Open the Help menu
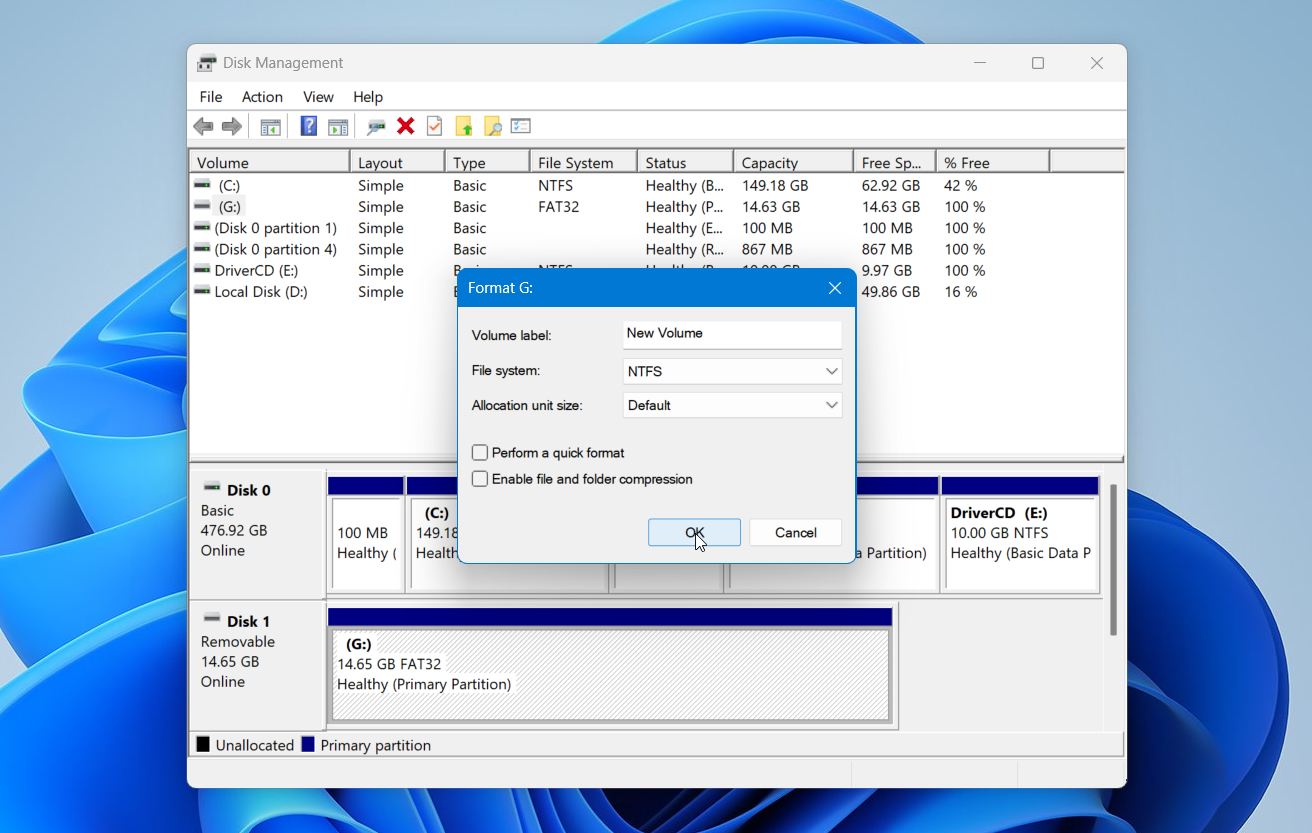Image resolution: width=1312 pixels, height=833 pixels. [x=368, y=97]
